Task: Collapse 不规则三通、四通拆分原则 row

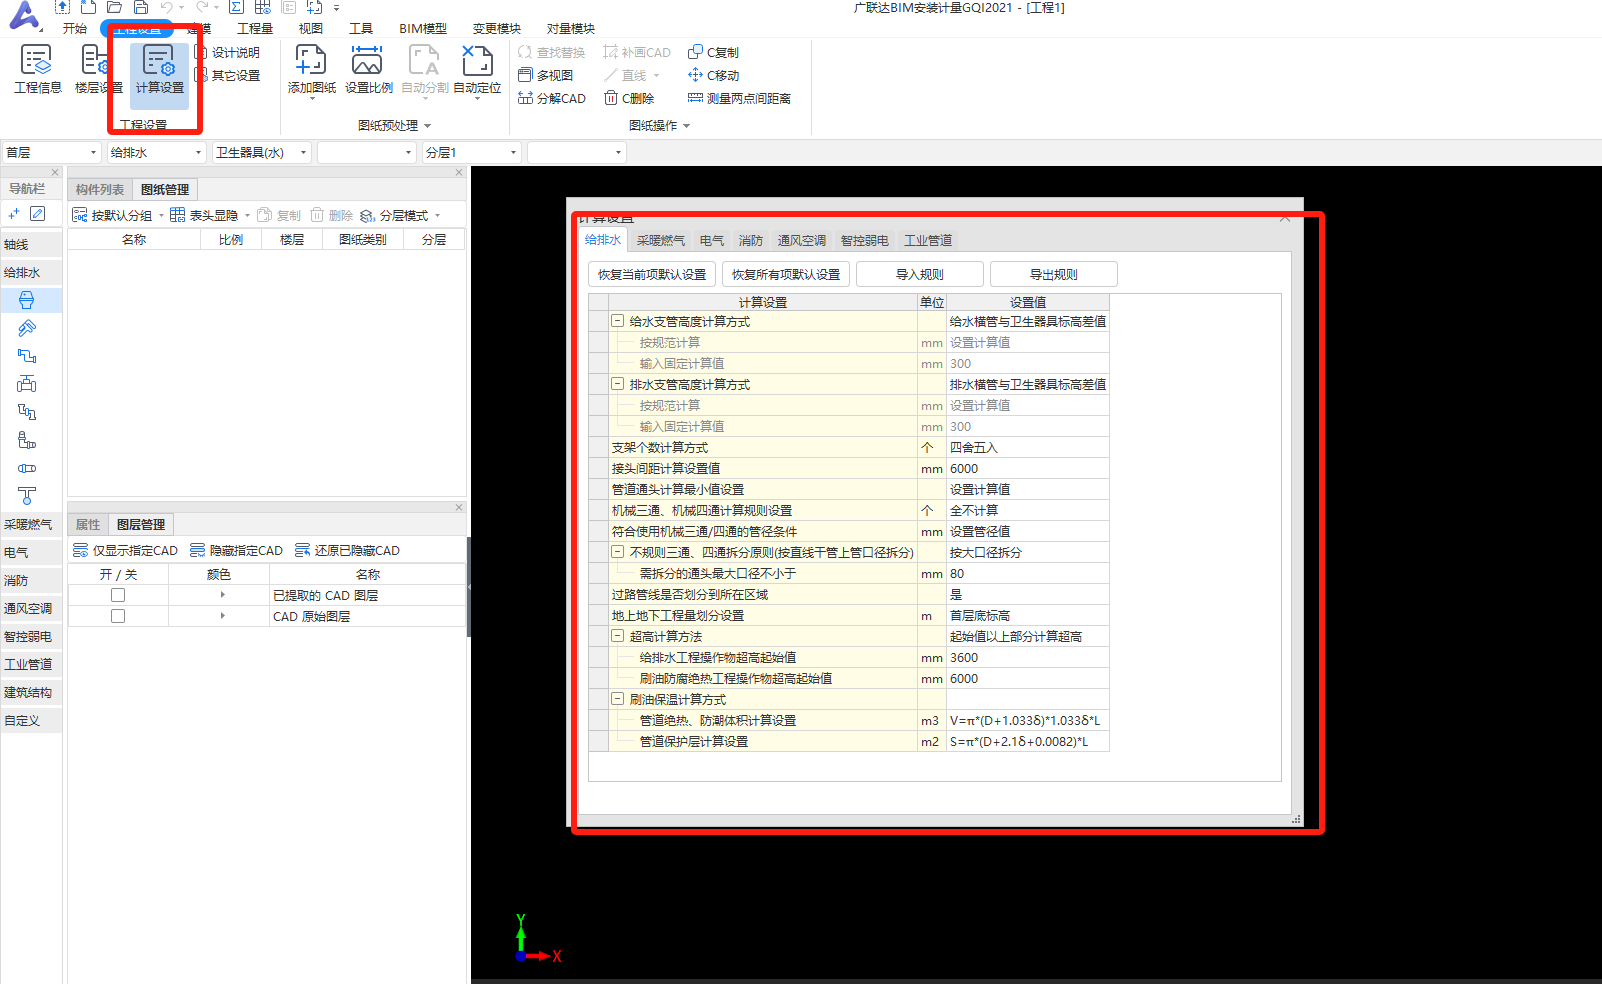Action: [618, 552]
